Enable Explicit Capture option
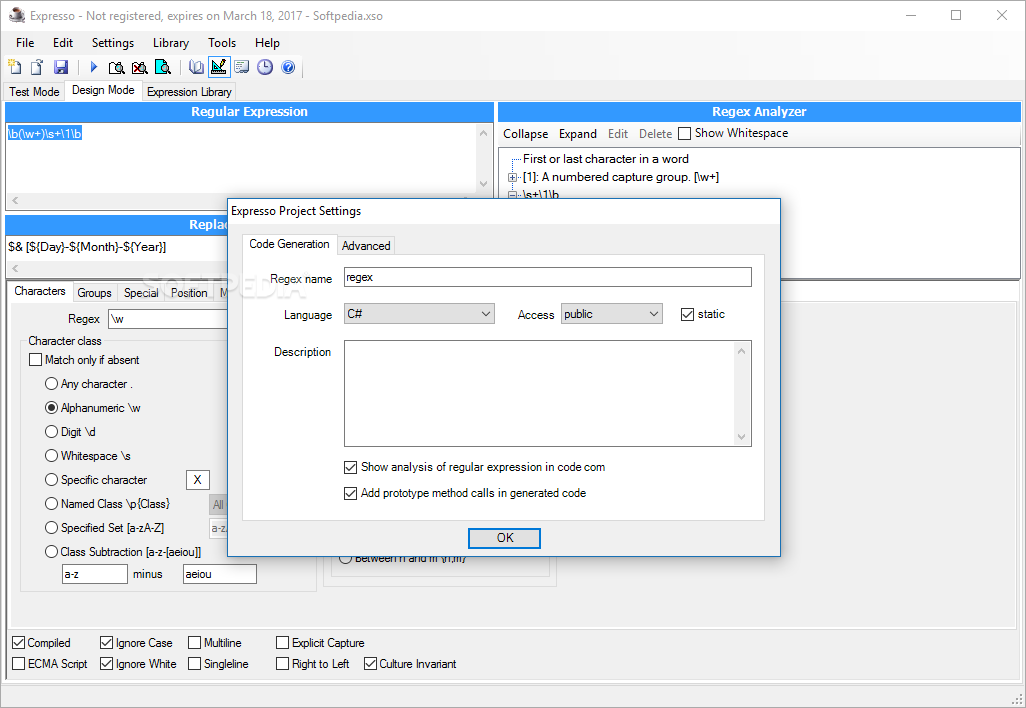 click(283, 643)
